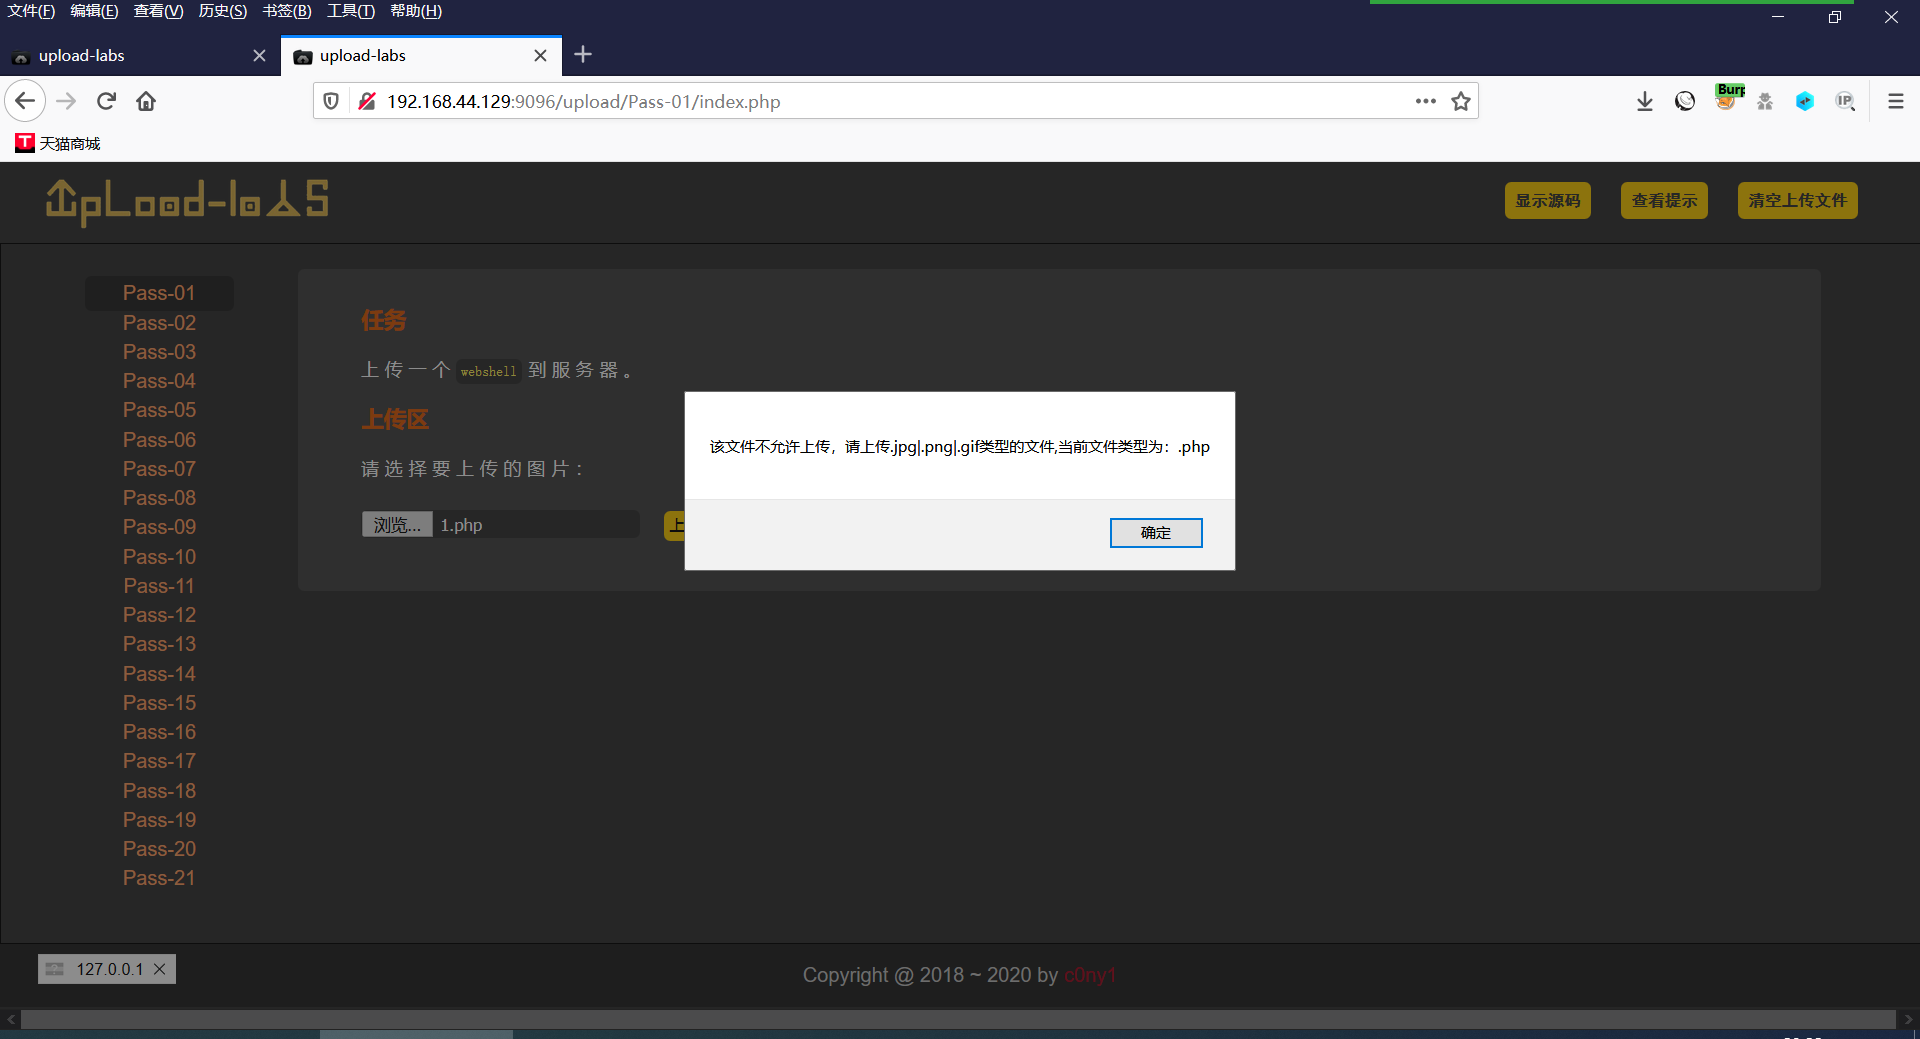Toggle the insecure connection padlock indicator
1920x1039 pixels.
pos(366,100)
